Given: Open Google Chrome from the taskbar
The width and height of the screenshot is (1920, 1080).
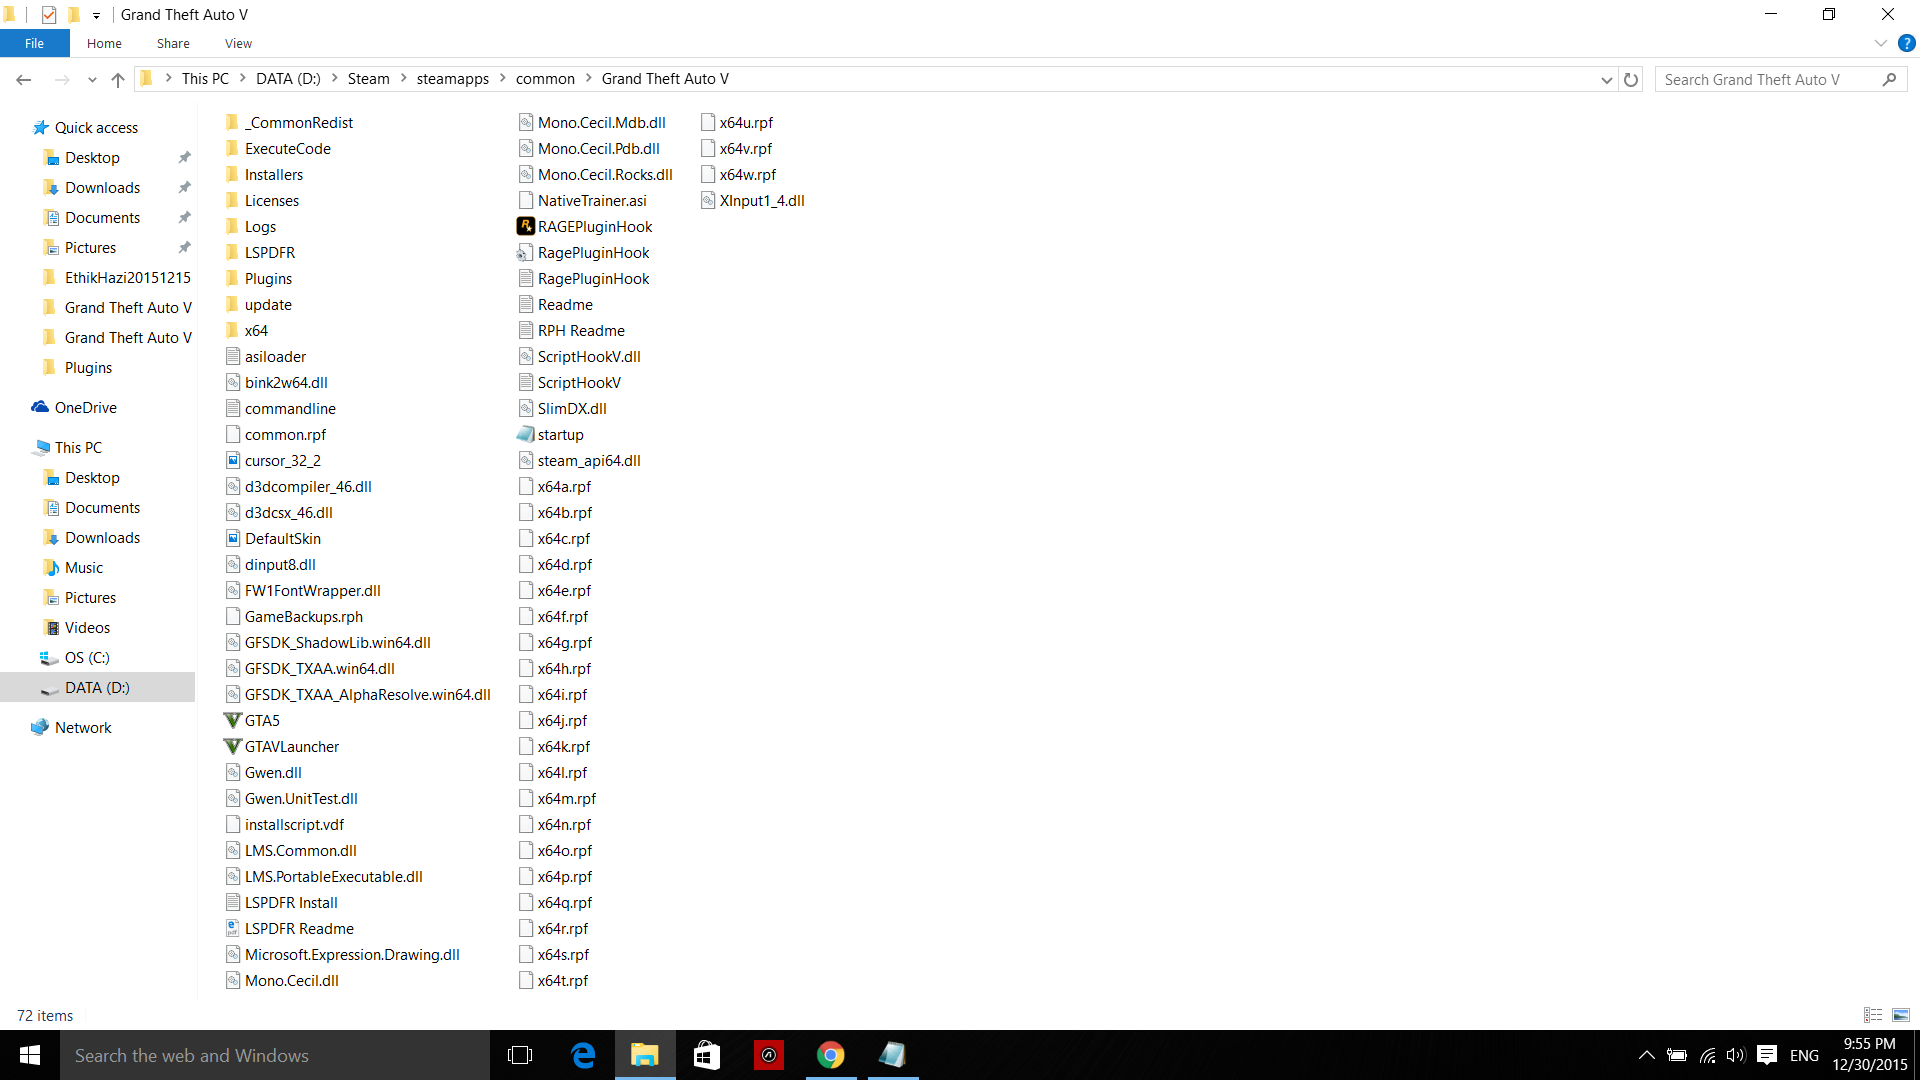Looking at the screenshot, I should [x=830, y=1055].
